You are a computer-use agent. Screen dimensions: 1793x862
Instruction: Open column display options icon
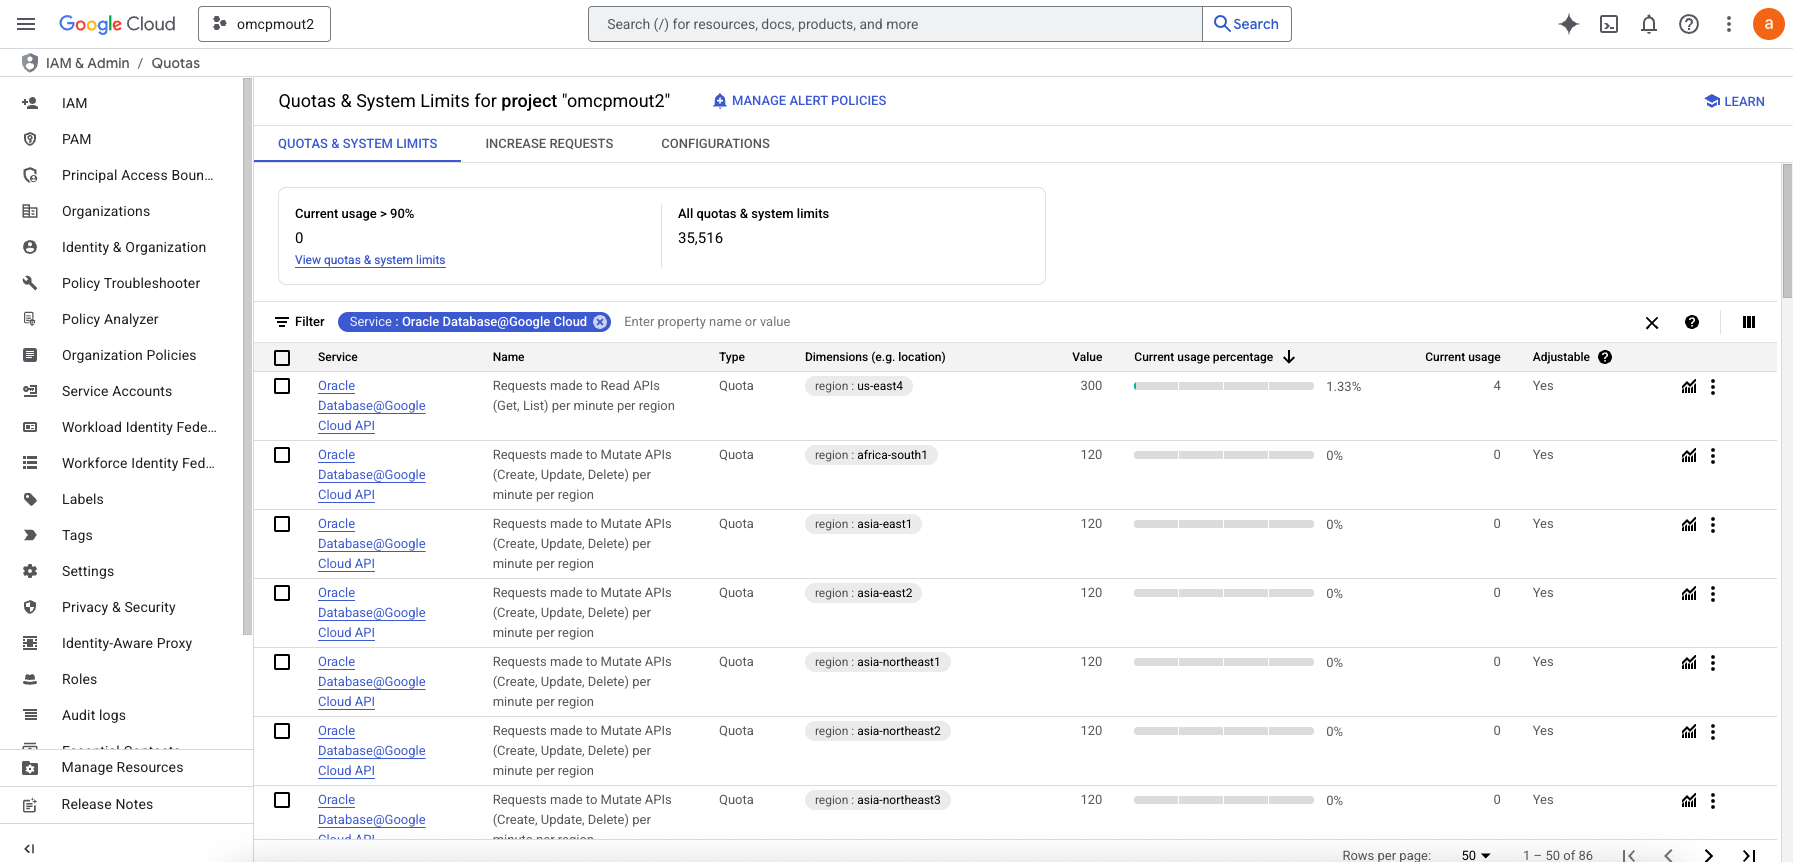click(1749, 322)
